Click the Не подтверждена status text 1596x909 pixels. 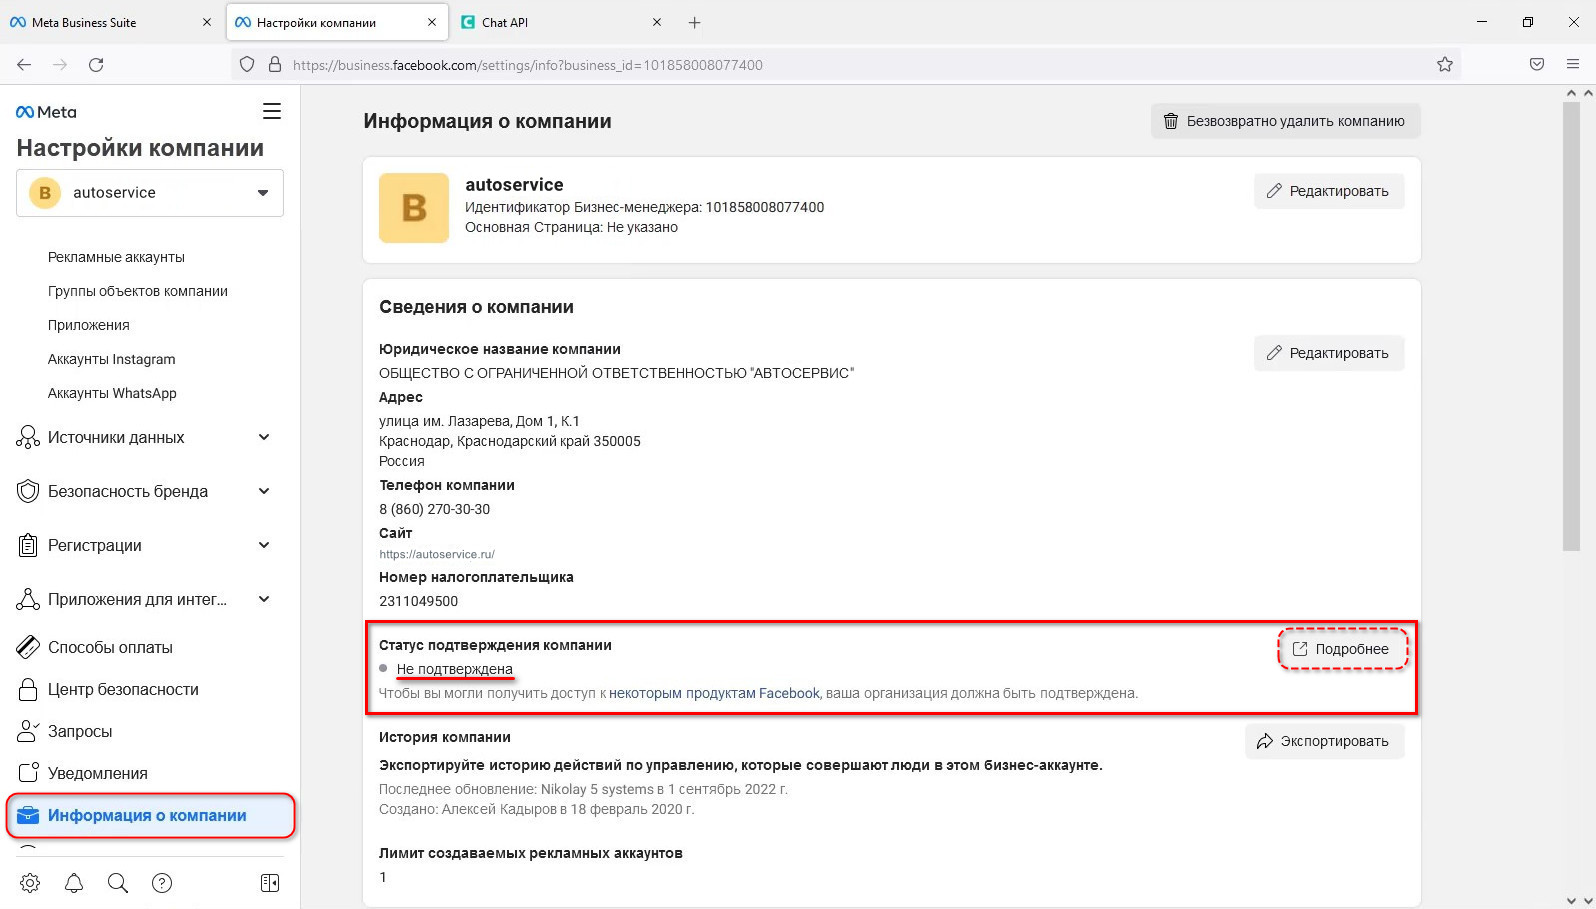click(x=455, y=669)
